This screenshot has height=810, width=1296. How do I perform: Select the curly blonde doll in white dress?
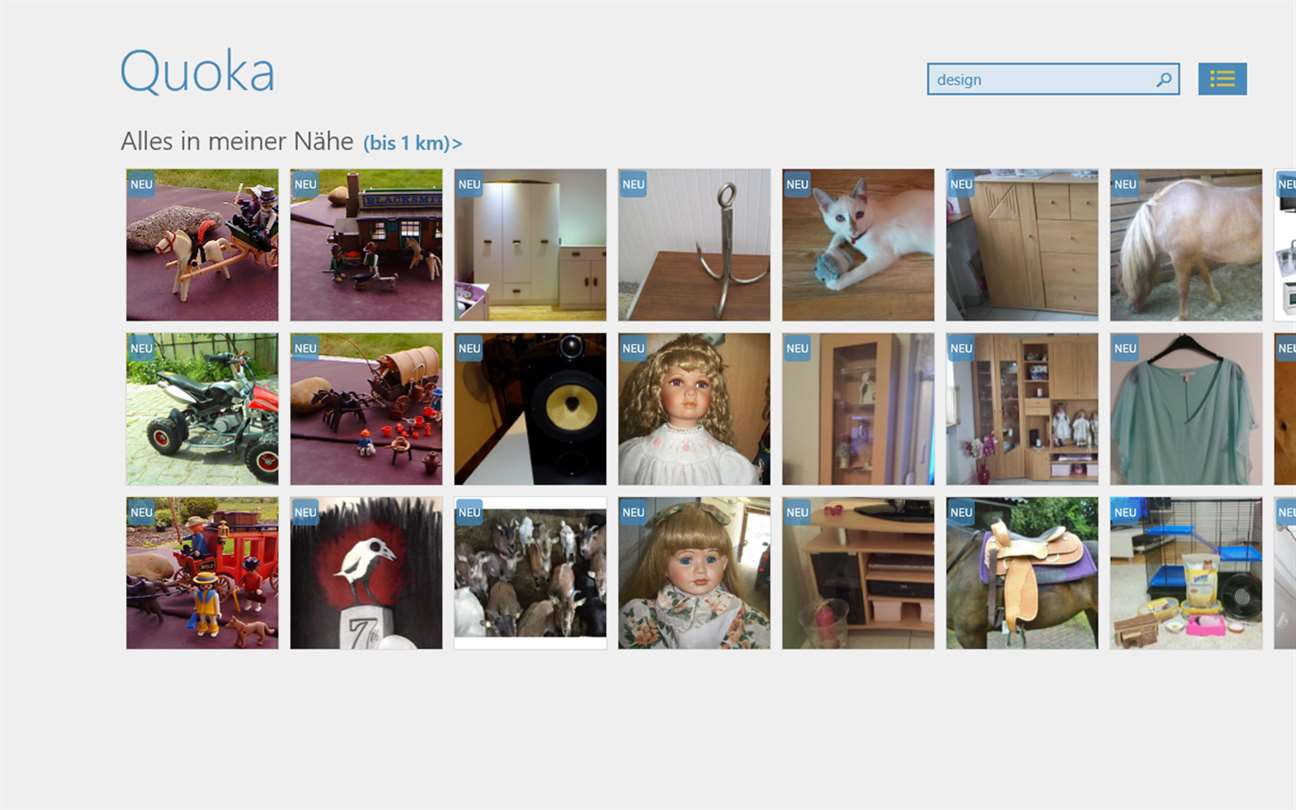tap(694, 409)
